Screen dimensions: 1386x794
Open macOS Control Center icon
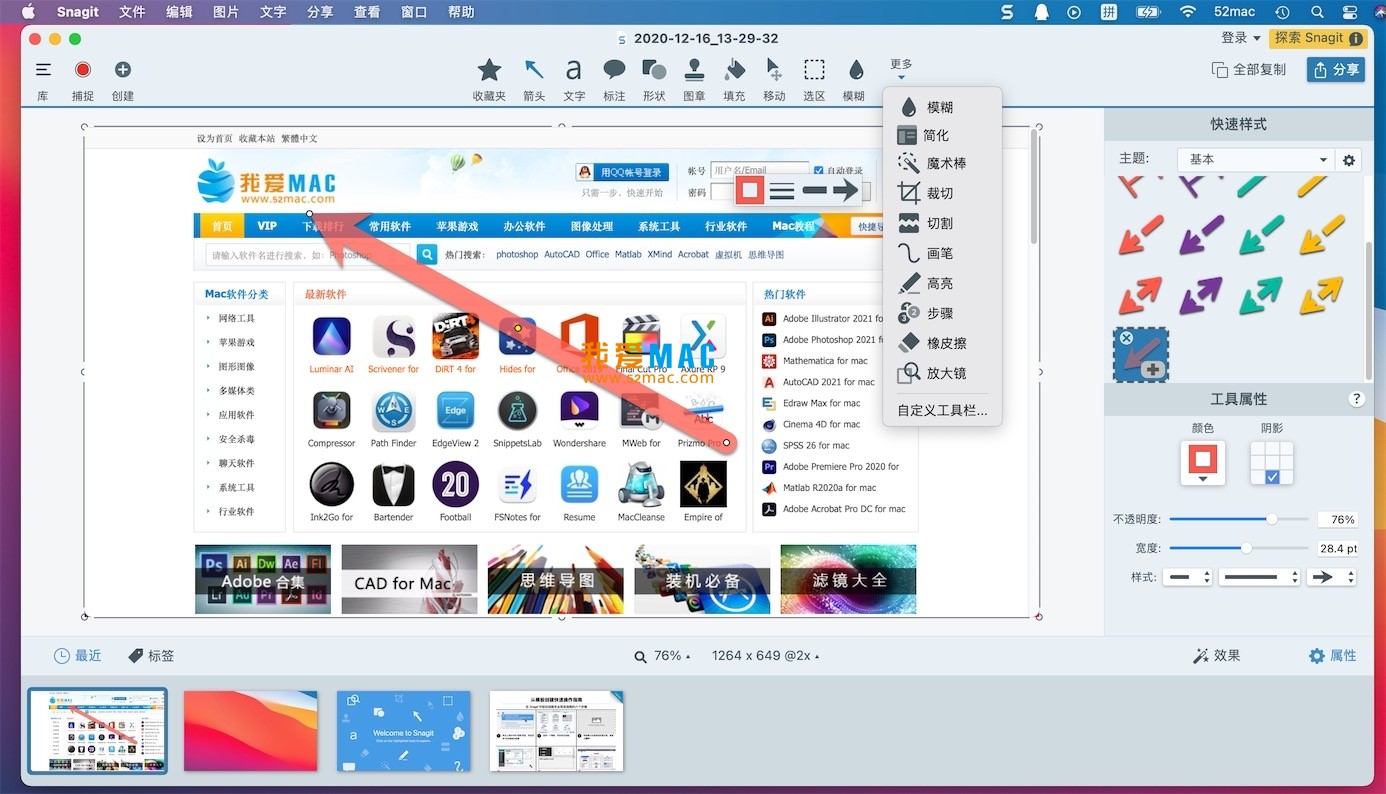coord(1351,12)
